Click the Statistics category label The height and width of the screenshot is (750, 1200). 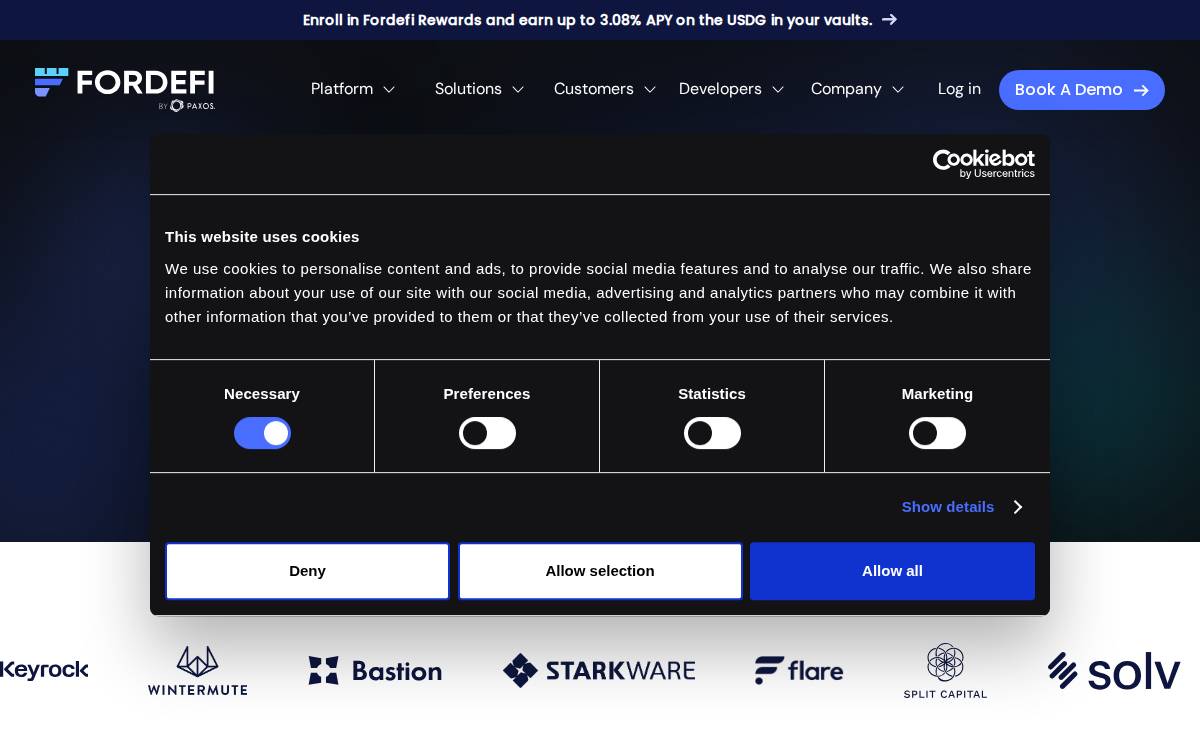click(712, 394)
